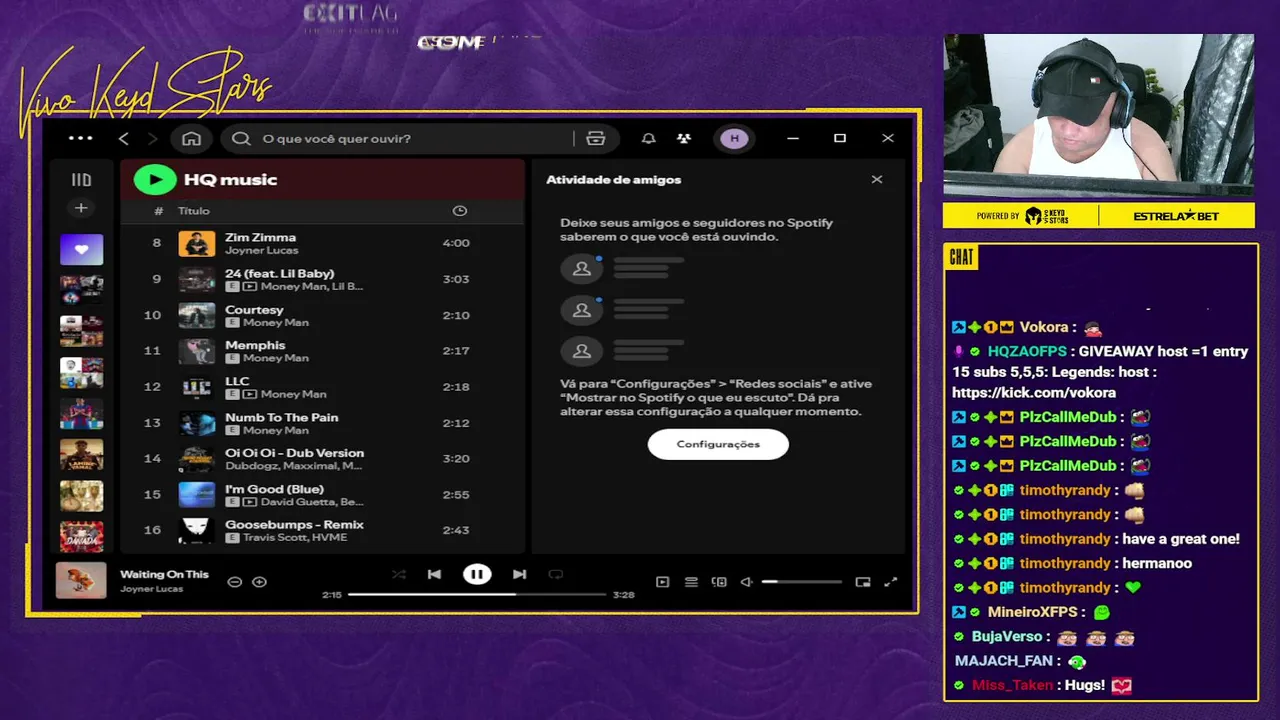The image size is (1280, 720).
Task: Toggle repeat mode
Action: 556,574
